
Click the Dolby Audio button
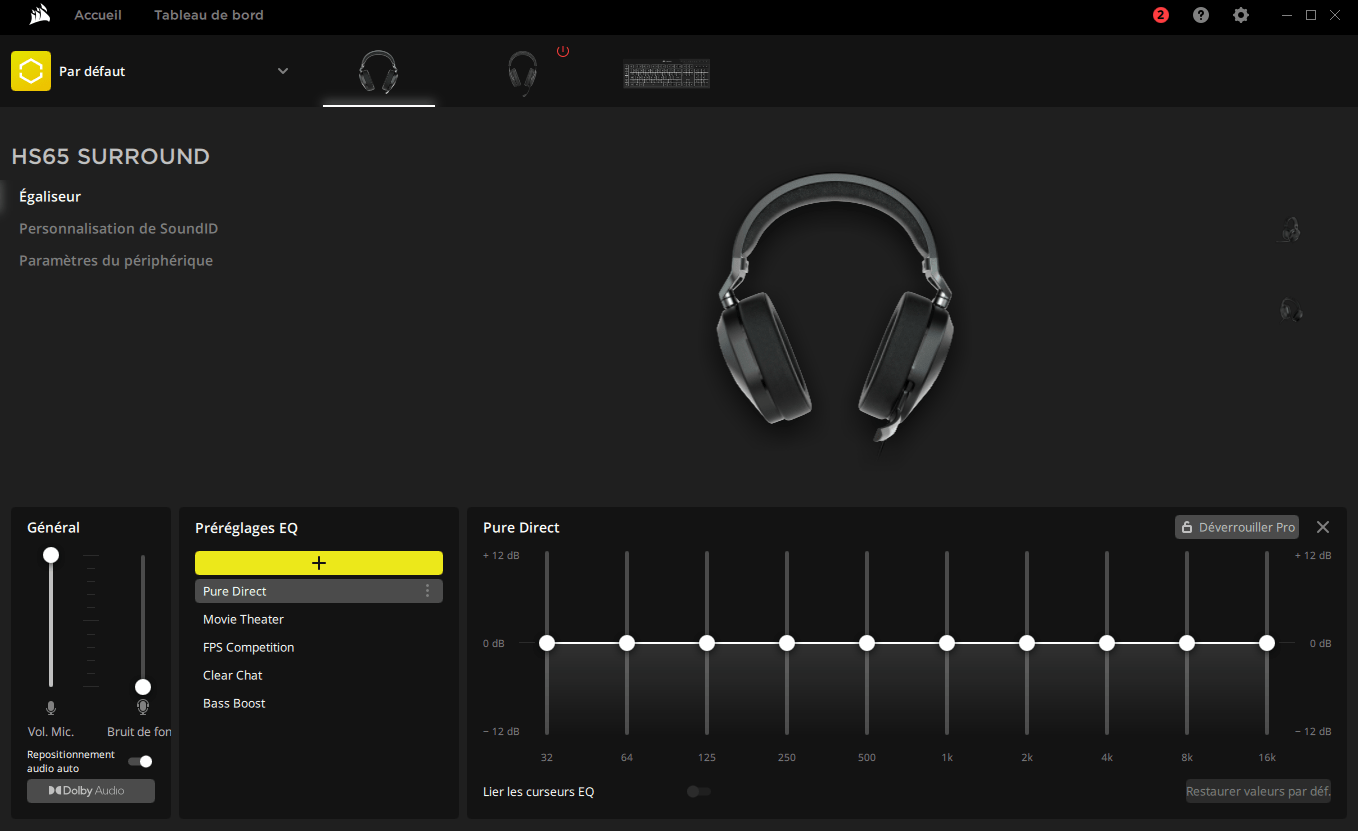point(91,791)
